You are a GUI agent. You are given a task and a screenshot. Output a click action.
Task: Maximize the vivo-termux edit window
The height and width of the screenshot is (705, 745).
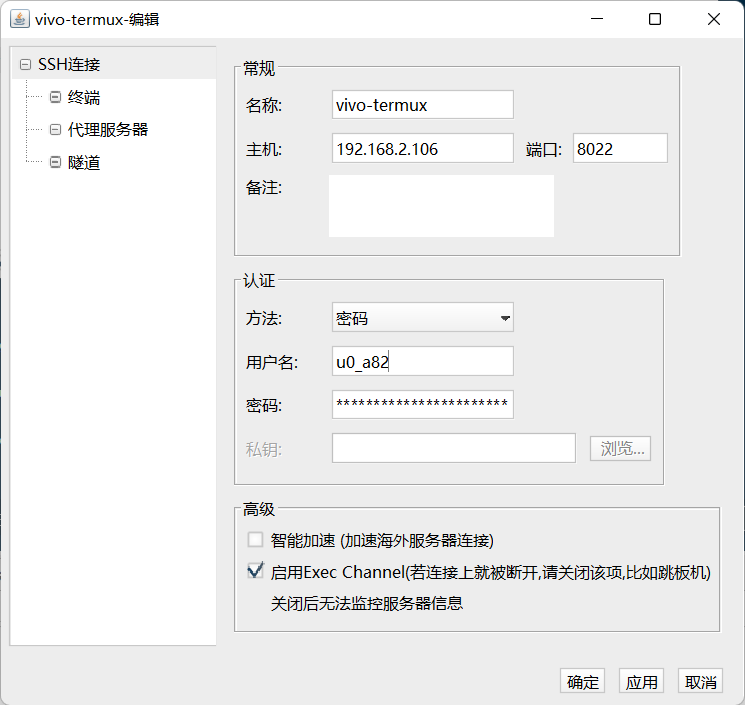655,19
